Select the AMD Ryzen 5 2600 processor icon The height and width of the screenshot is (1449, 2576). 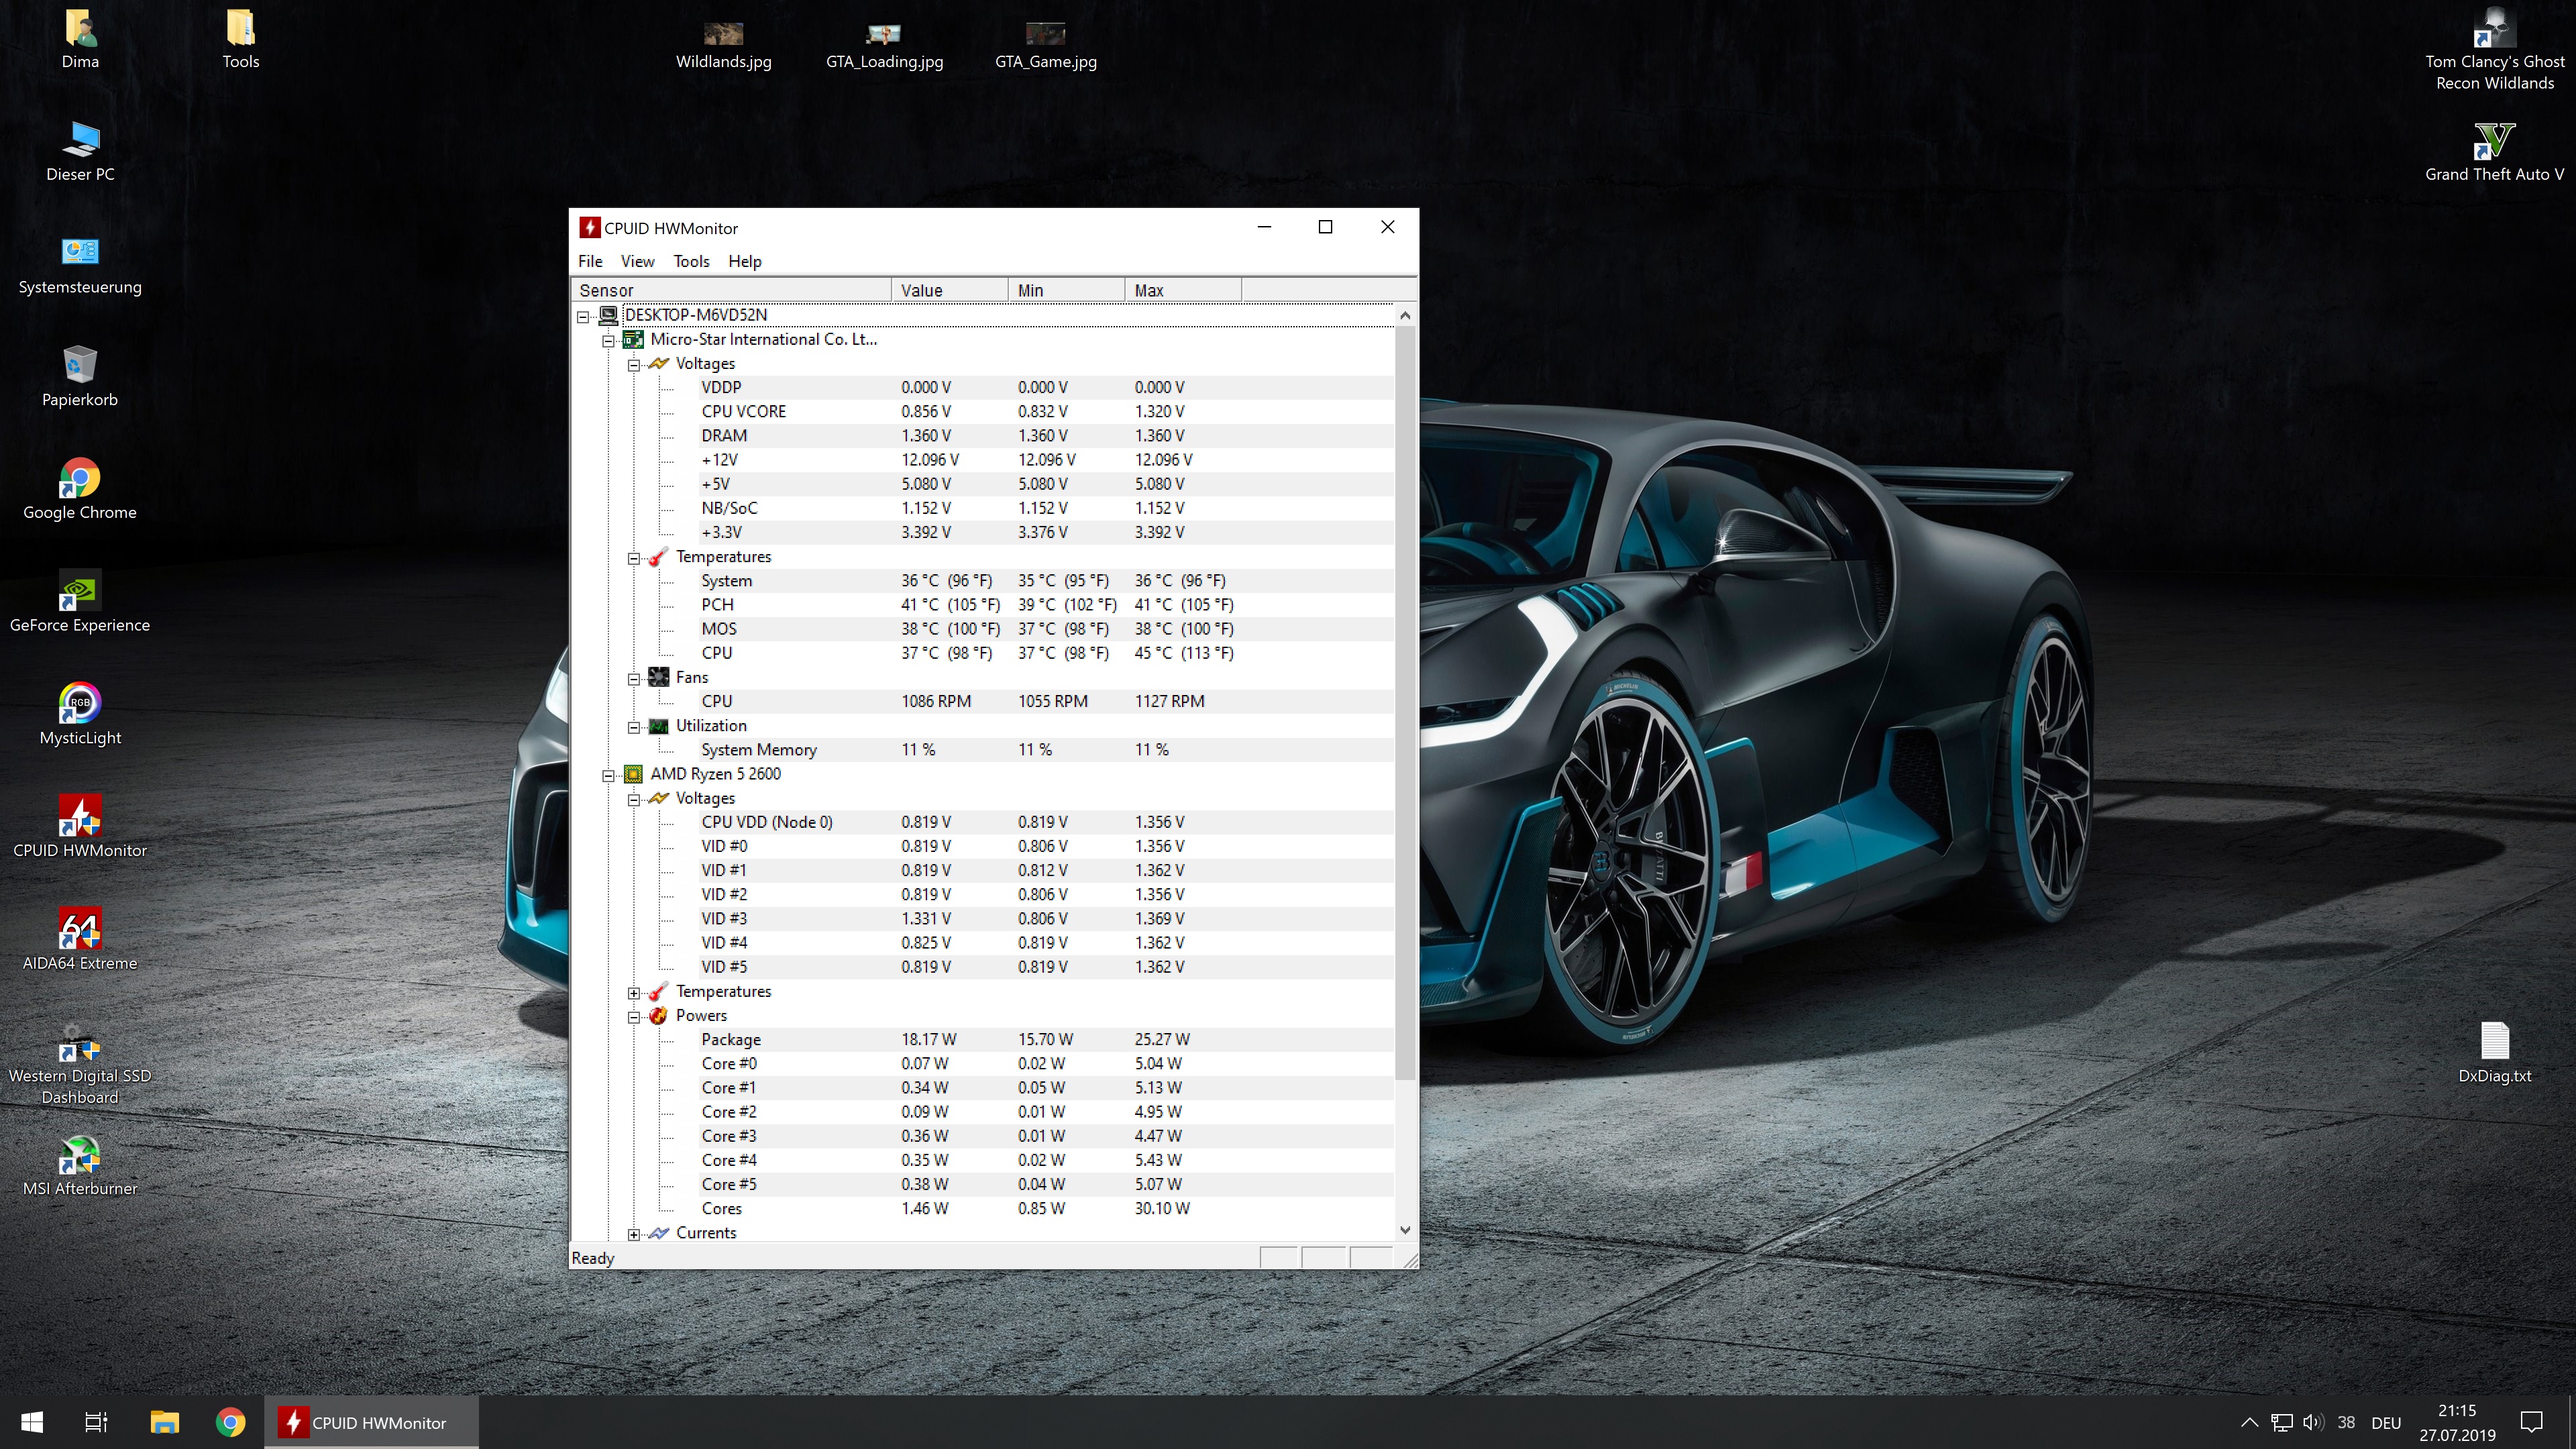click(x=633, y=774)
